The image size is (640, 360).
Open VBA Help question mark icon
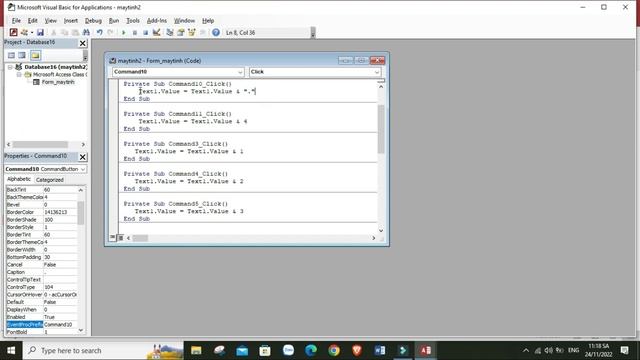point(216,32)
